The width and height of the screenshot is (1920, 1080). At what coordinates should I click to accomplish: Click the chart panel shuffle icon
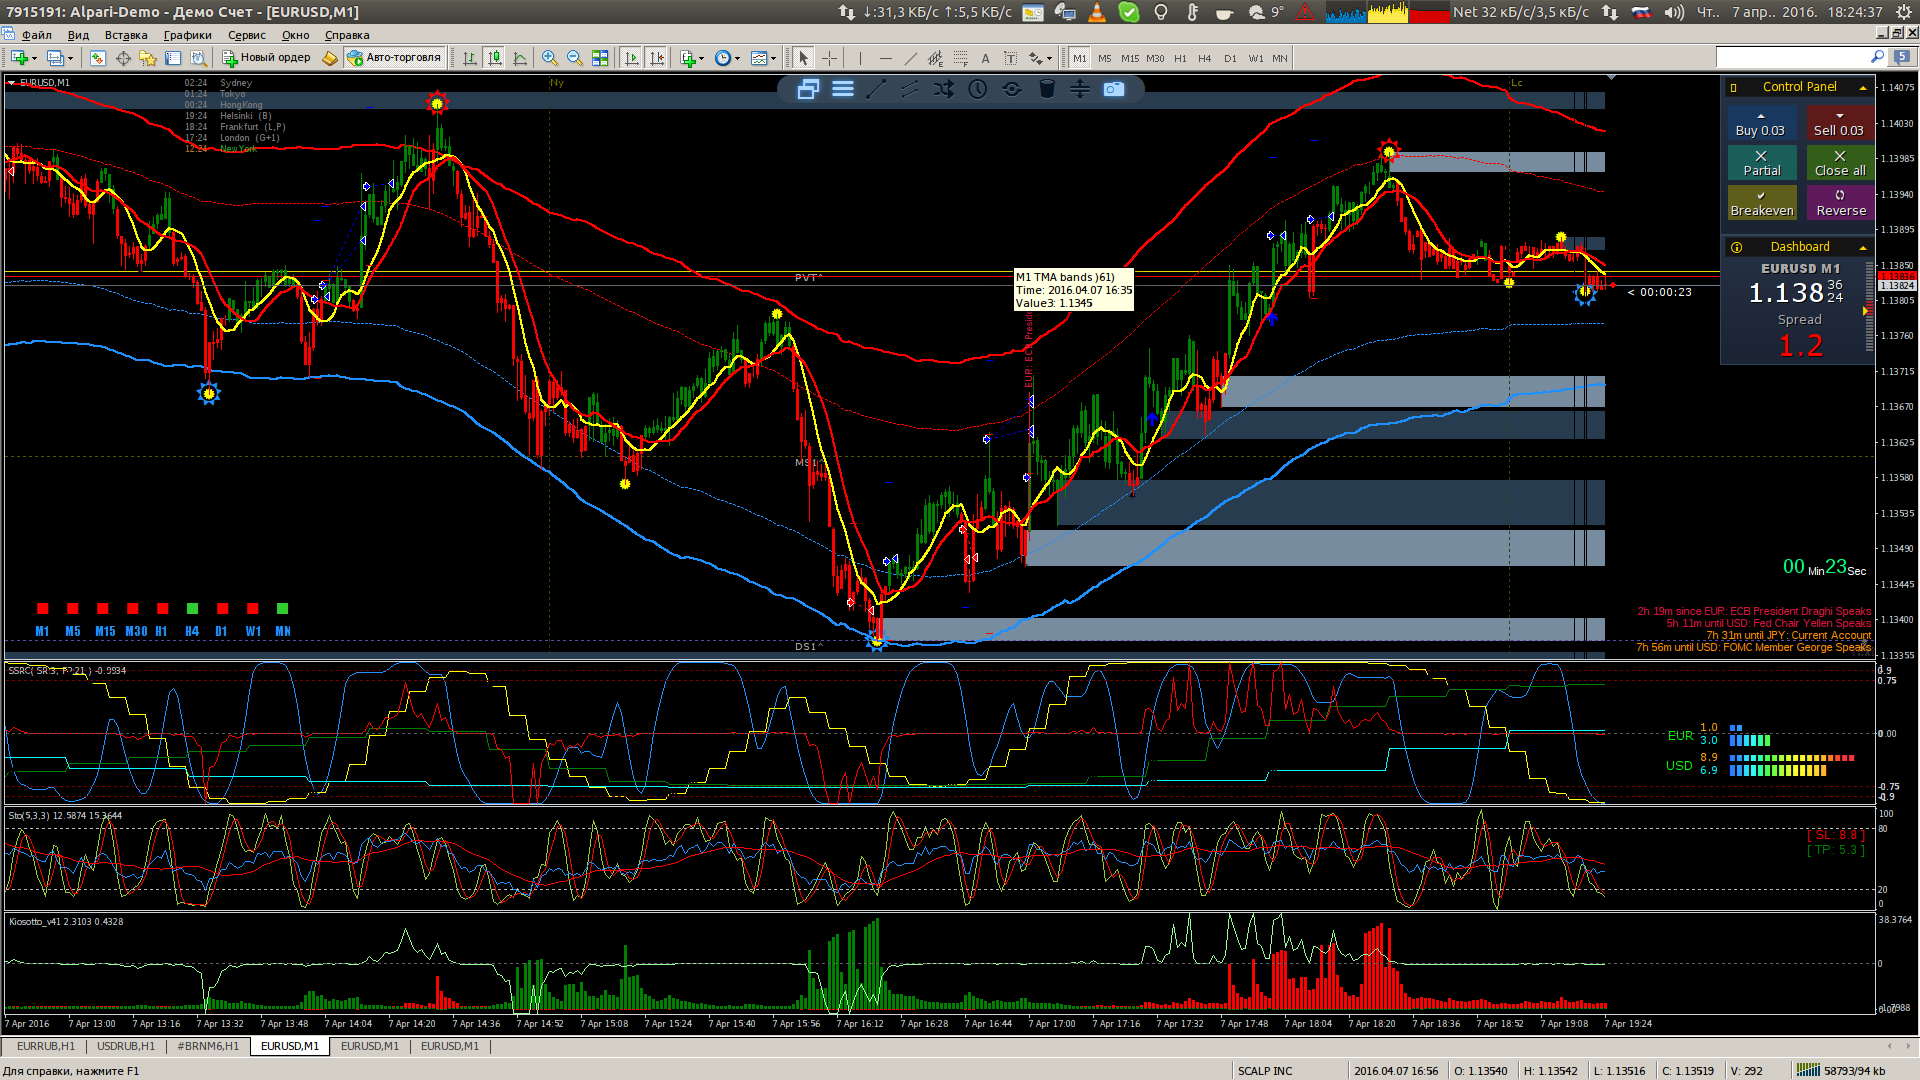pyautogui.click(x=943, y=89)
